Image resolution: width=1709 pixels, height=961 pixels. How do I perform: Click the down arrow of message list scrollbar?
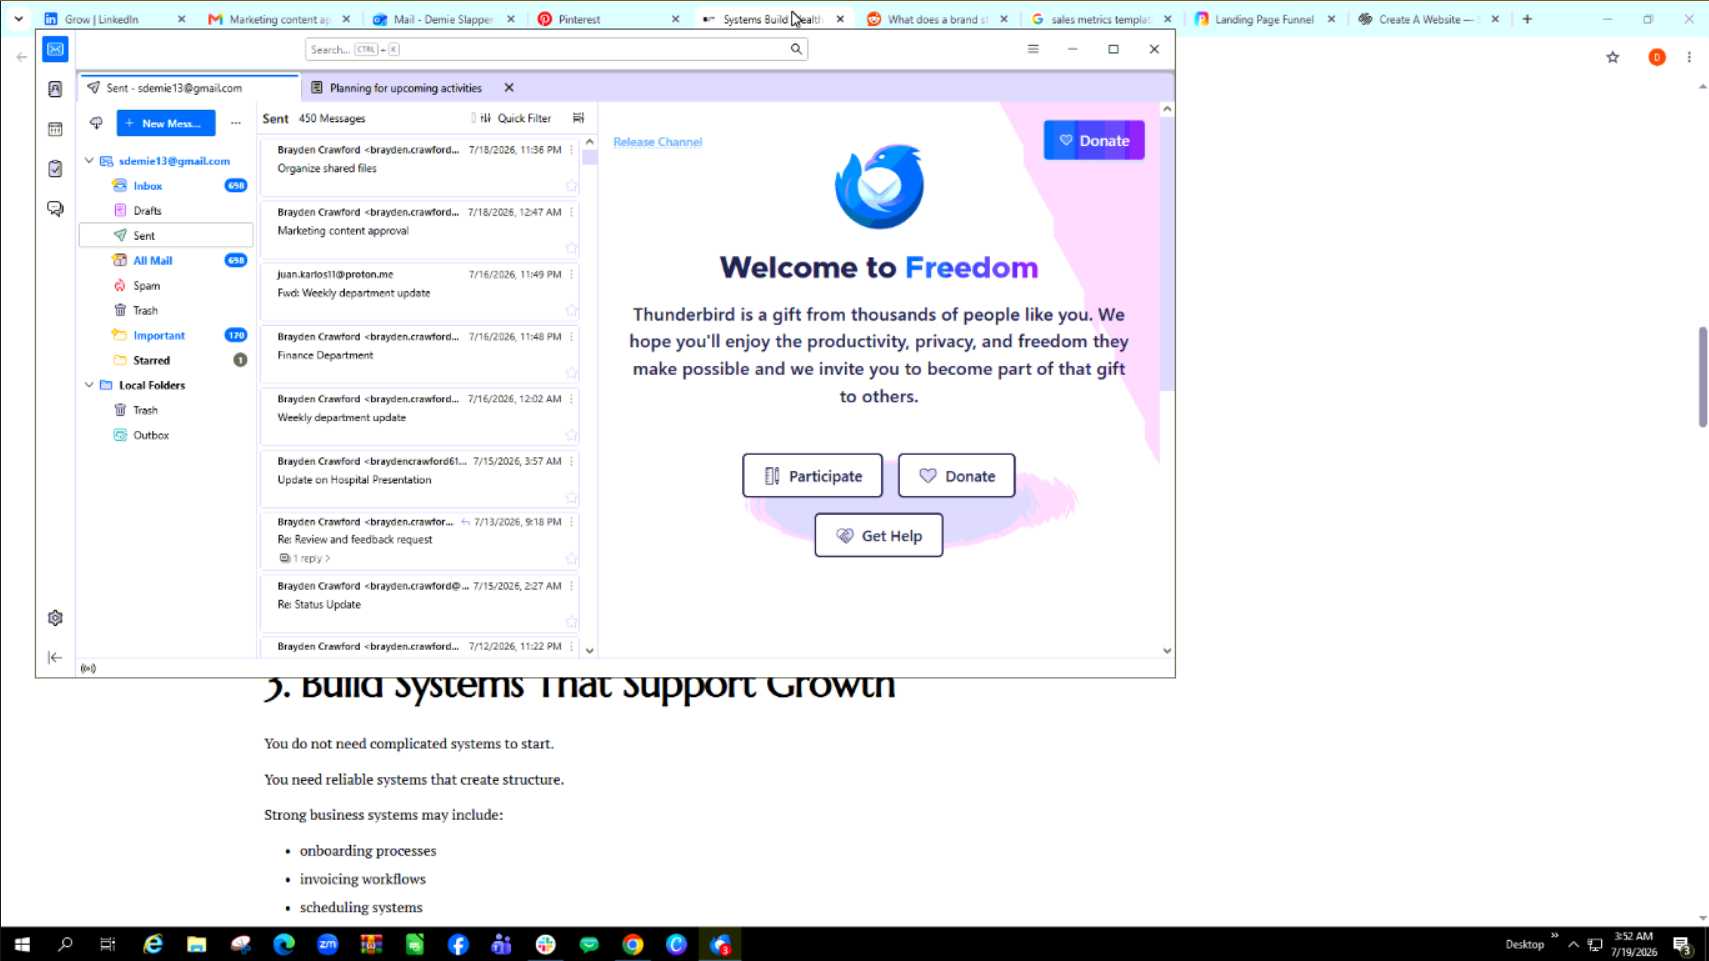point(590,650)
